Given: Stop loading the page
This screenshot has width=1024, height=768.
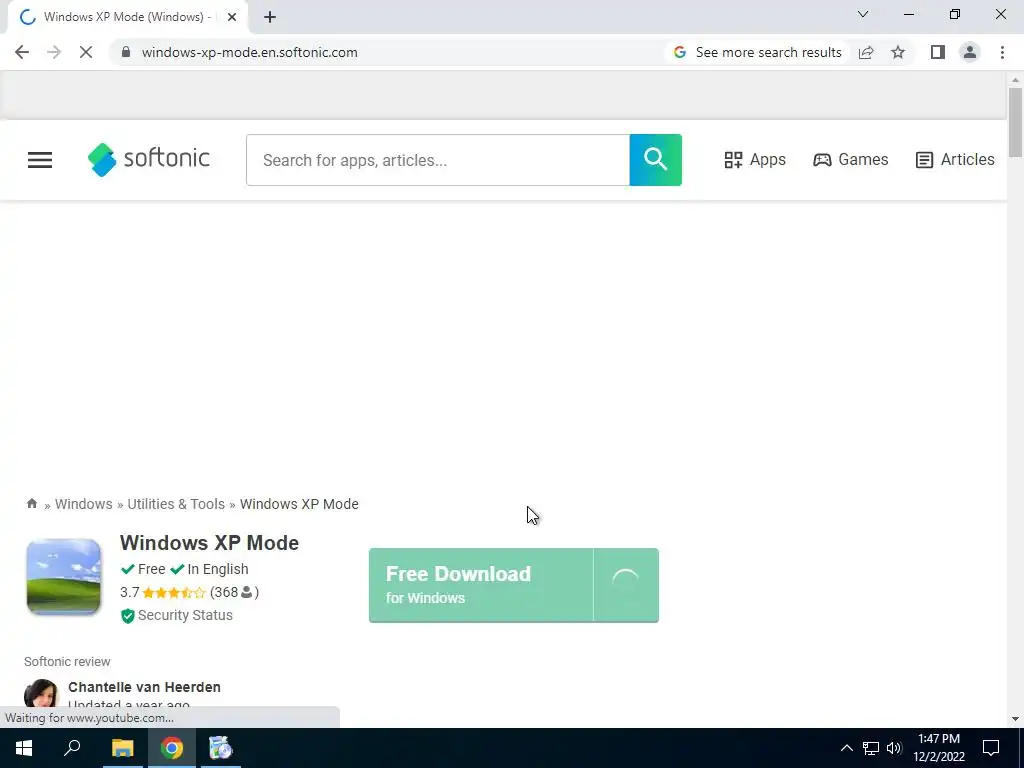Looking at the screenshot, I should 86,52.
